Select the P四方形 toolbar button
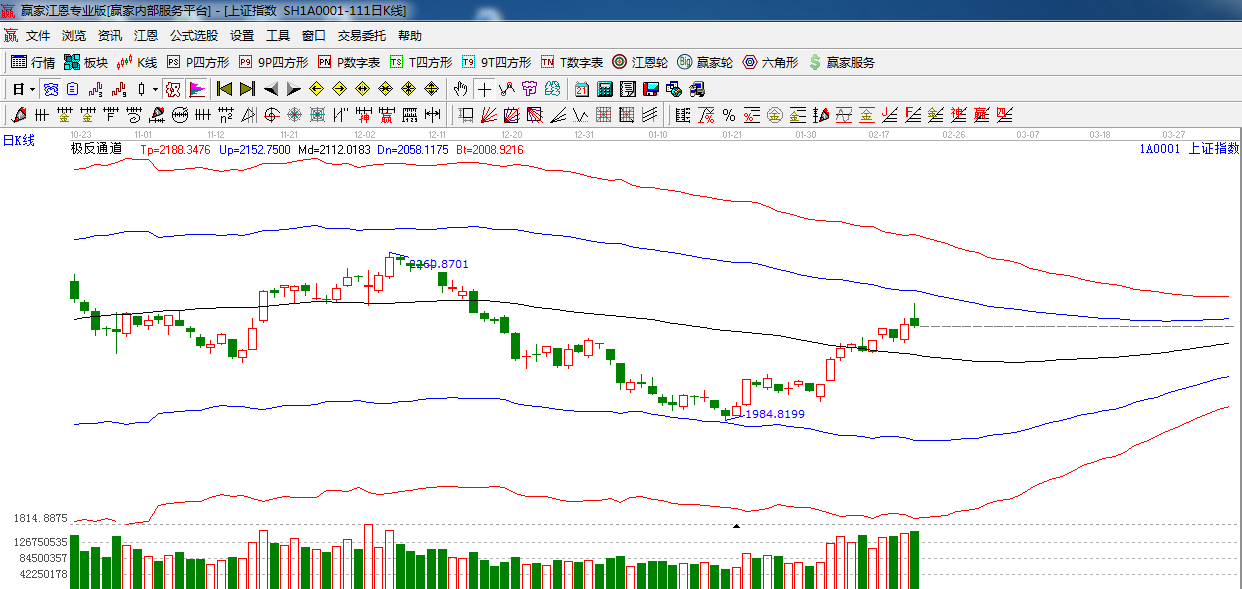Screen dimensions: 1242x589 [198, 62]
